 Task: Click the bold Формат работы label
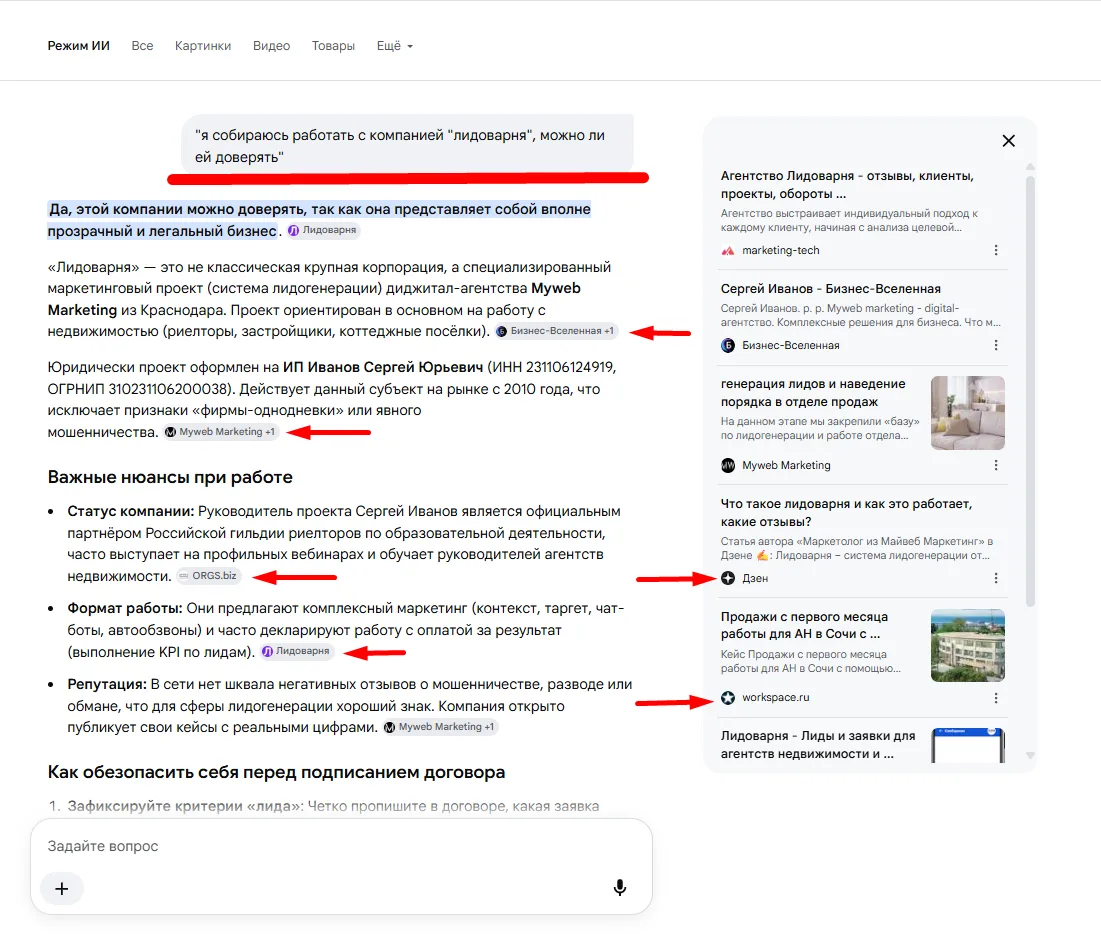pyautogui.click(x=125, y=608)
